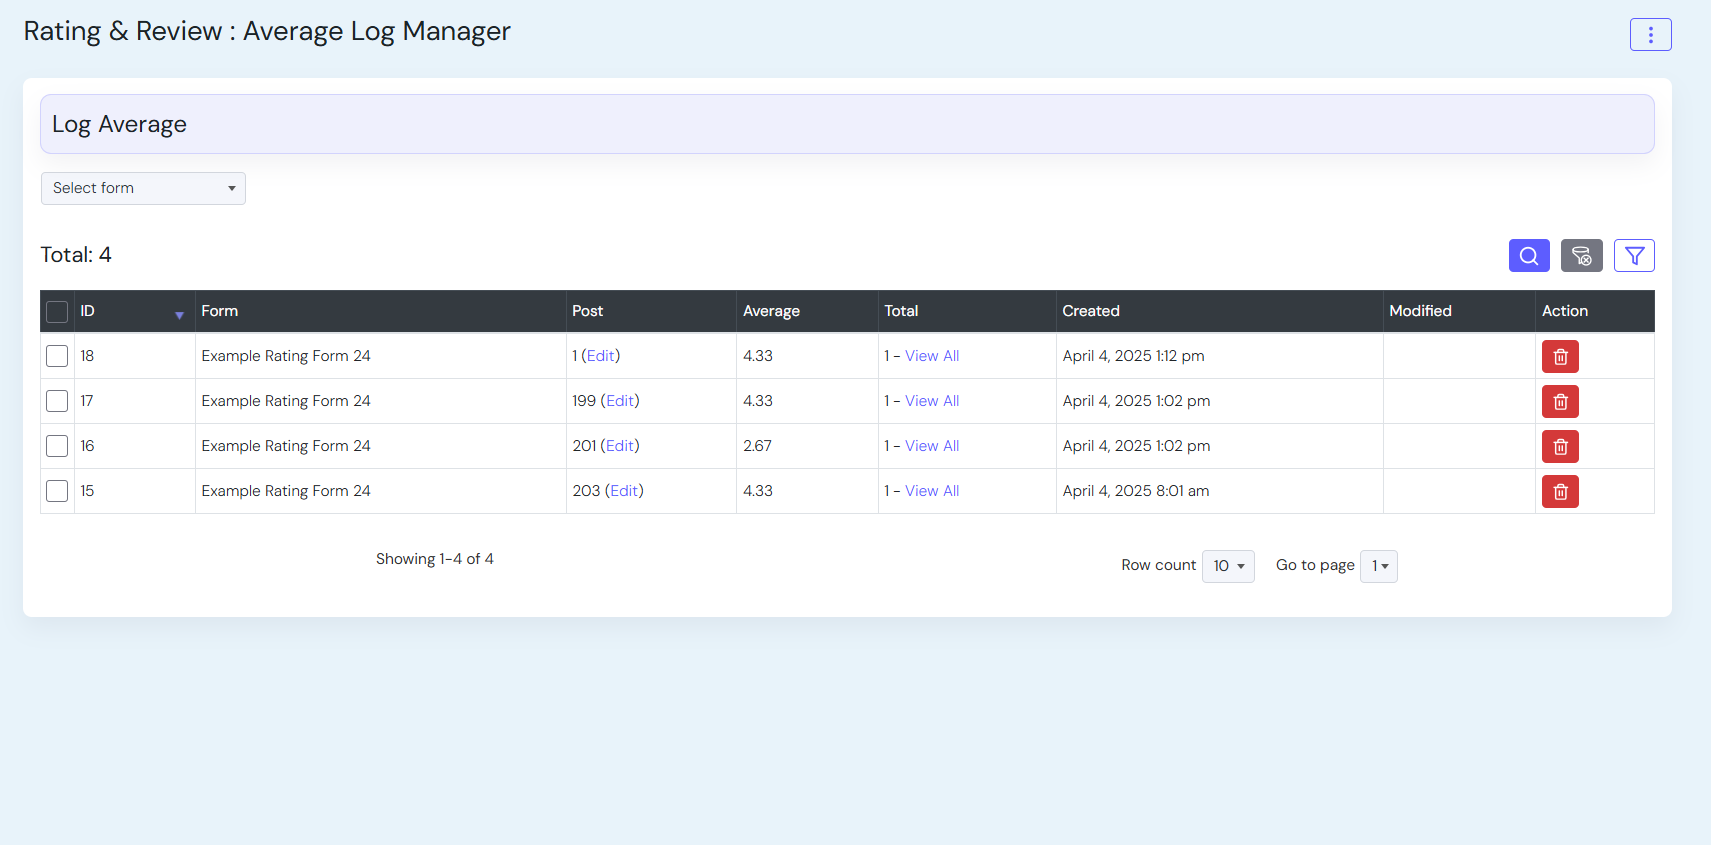Open the Select form dropdown
Screen dimensions: 1711x845
click(x=143, y=189)
